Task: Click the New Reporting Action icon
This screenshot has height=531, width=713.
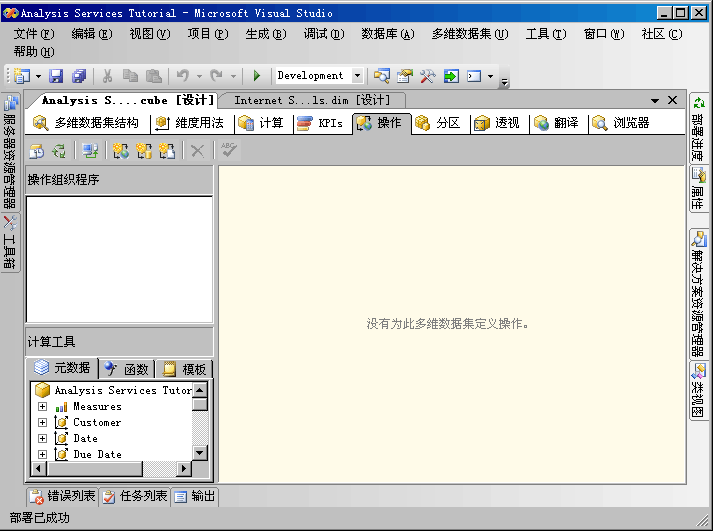Action: pos(167,150)
